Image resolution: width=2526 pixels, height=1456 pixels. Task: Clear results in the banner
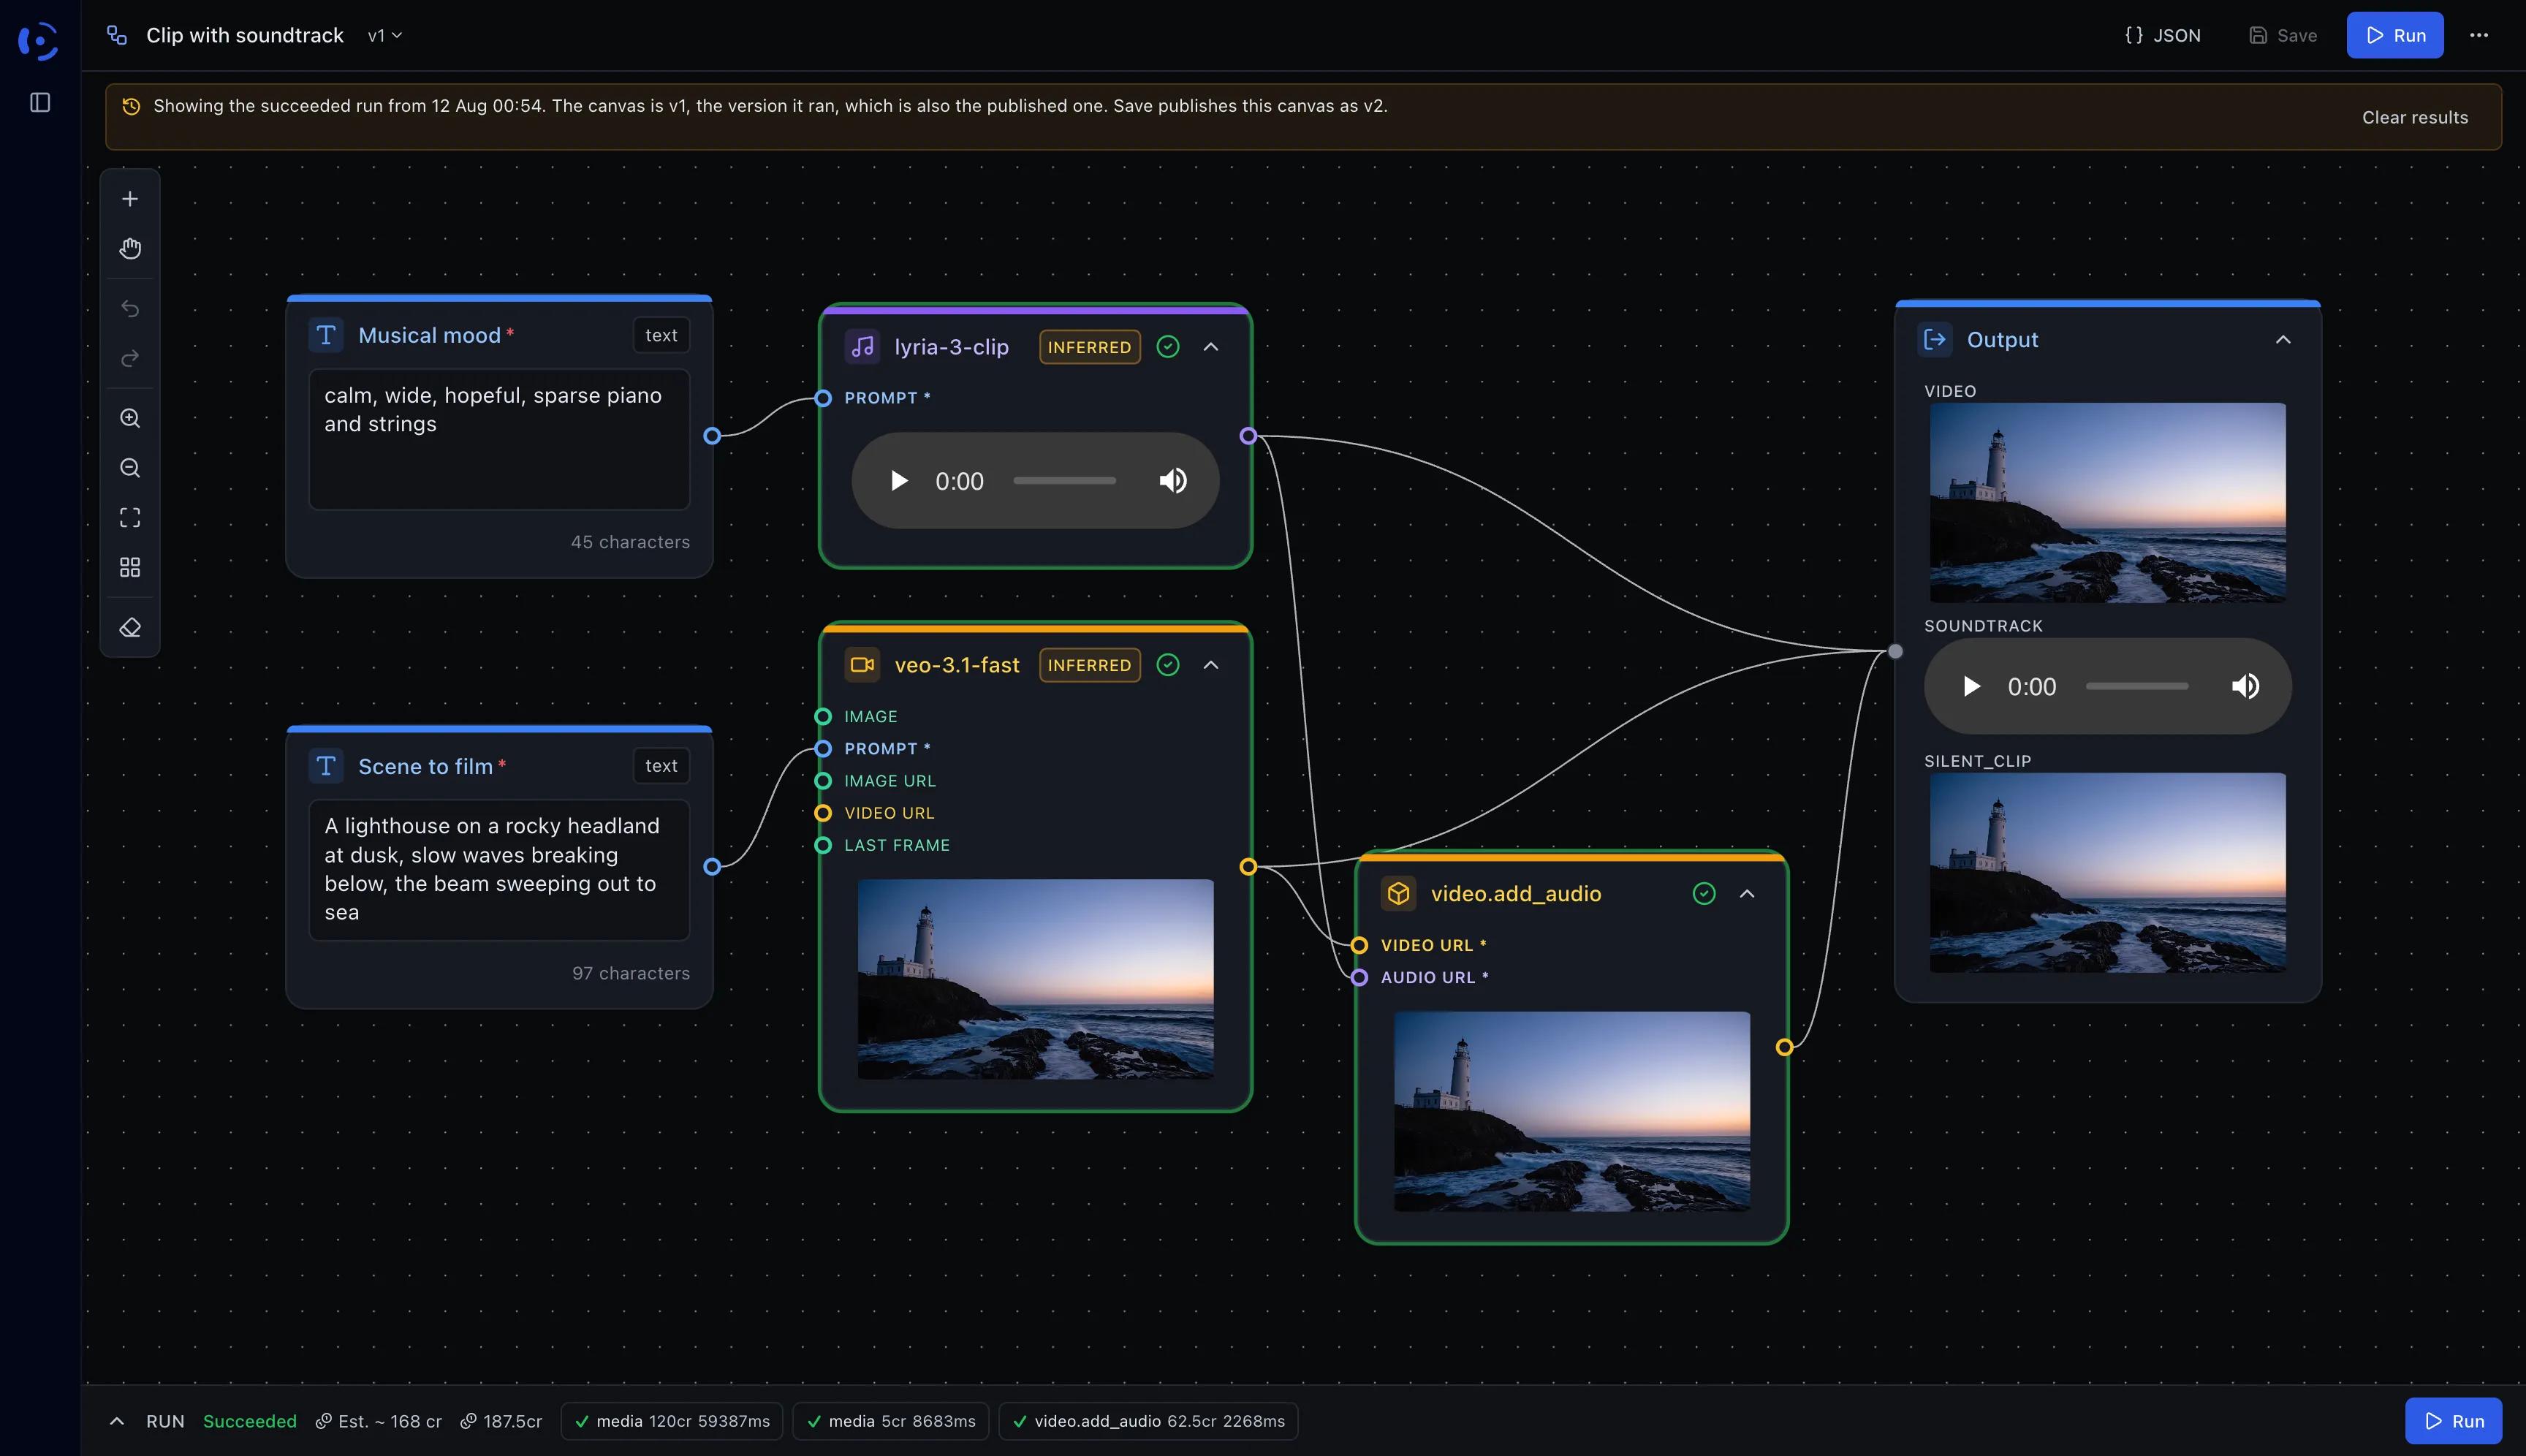(x=2415, y=117)
